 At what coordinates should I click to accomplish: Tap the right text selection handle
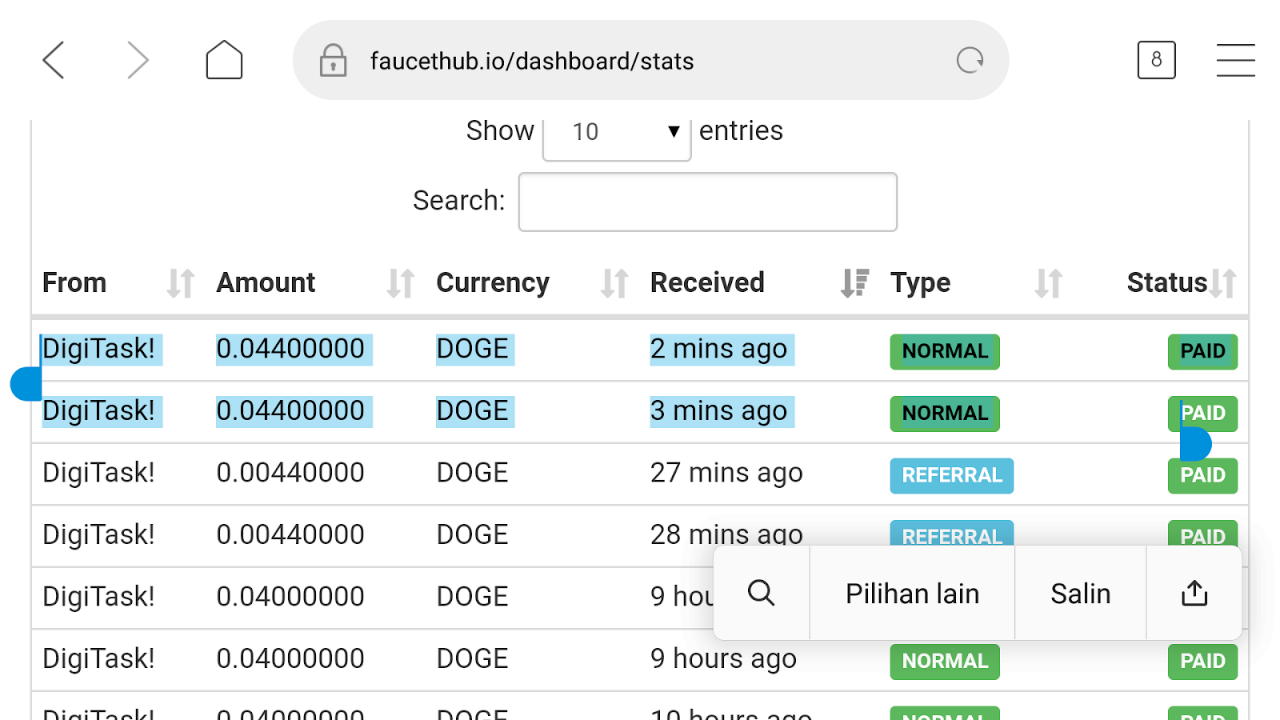1195,444
